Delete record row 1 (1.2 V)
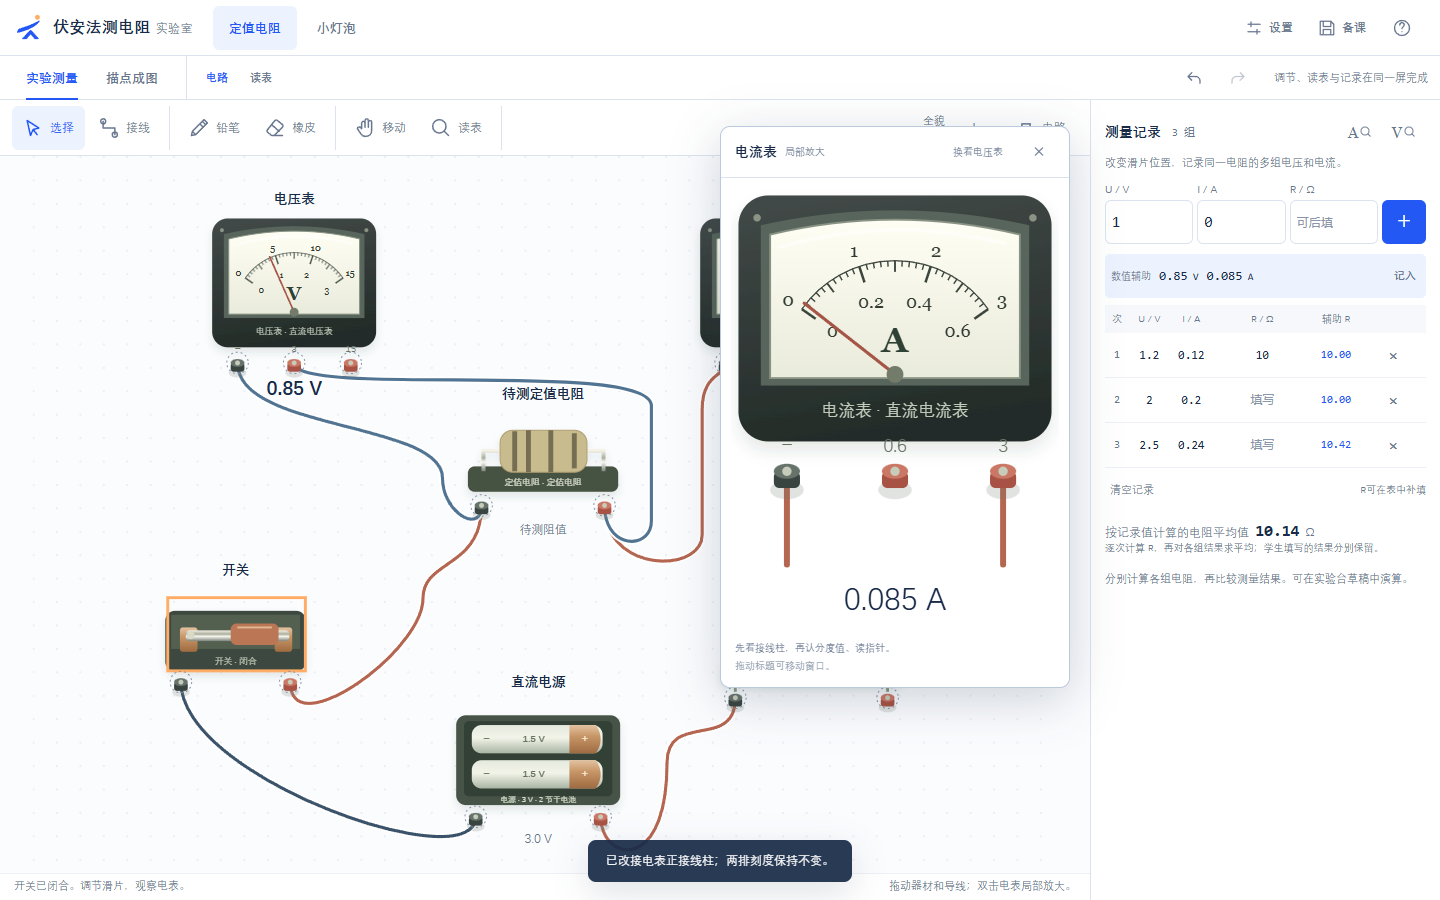This screenshot has width=1440, height=900. point(1393,356)
